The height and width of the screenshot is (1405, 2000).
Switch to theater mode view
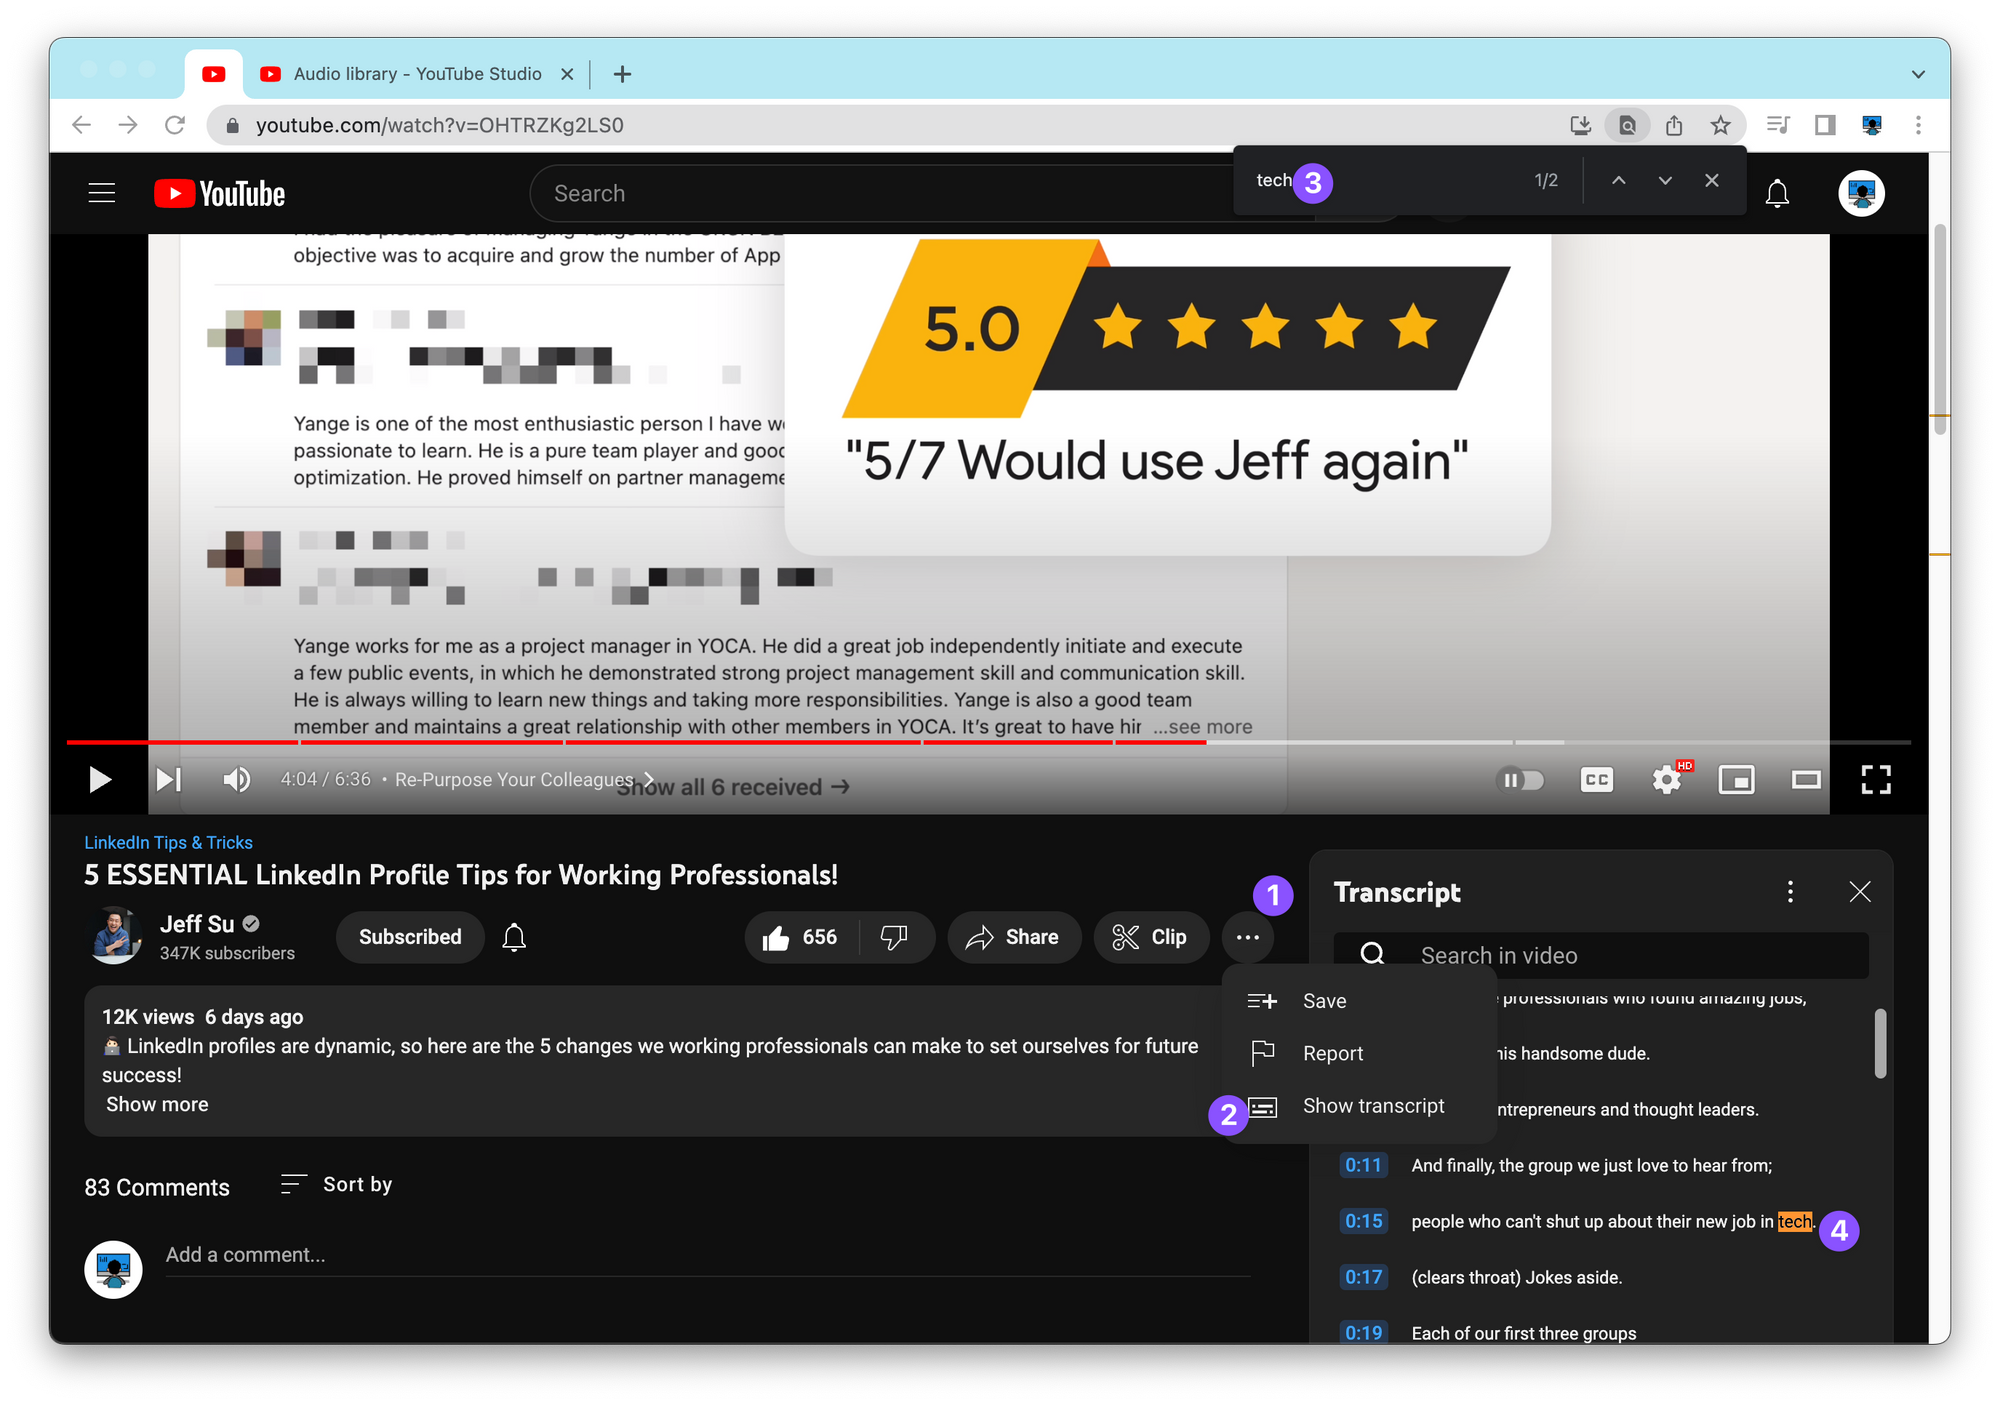[x=1806, y=780]
